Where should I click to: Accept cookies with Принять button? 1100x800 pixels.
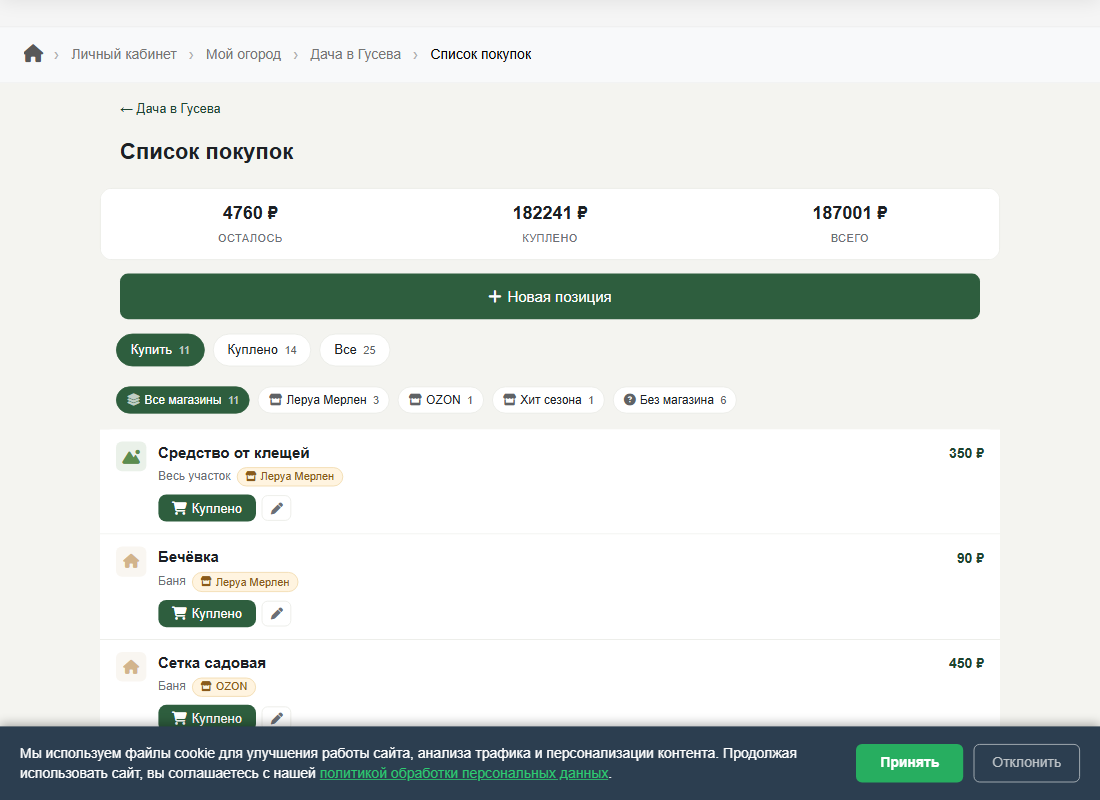pos(909,763)
